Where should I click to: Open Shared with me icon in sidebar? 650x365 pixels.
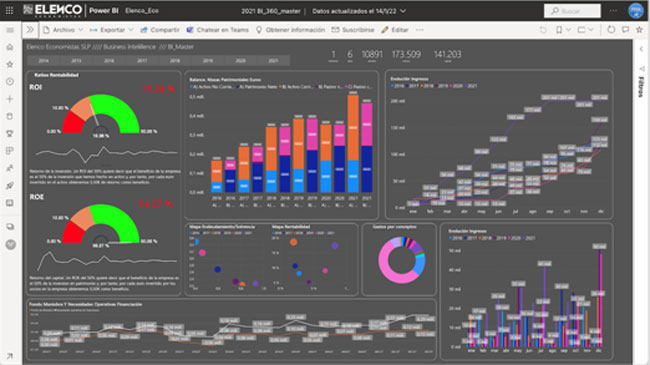click(x=10, y=168)
